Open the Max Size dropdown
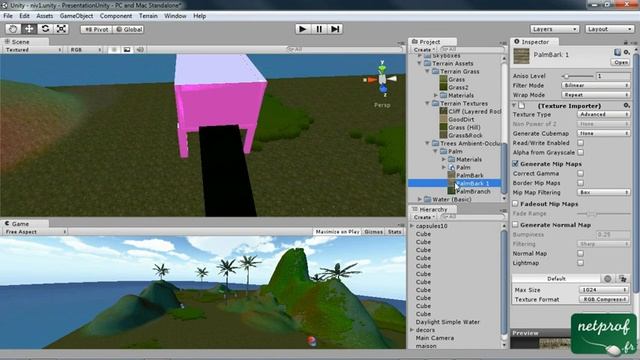This screenshot has width=640, height=360. [x=604, y=290]
